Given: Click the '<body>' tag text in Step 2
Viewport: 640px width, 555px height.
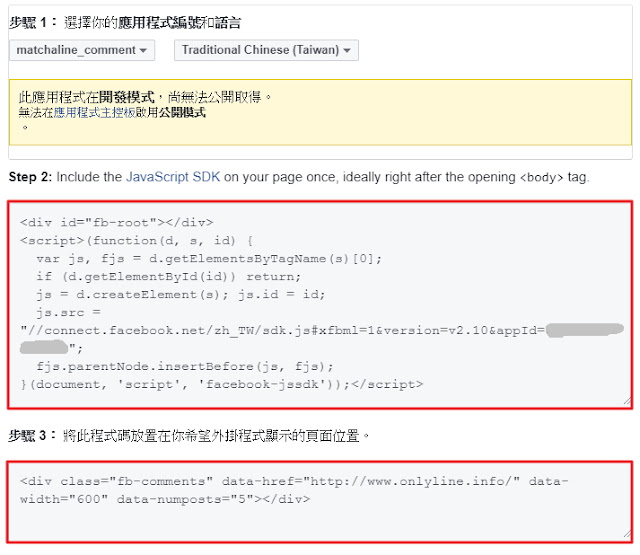Looking at the screenshot, I should click(x=541, y=178).
